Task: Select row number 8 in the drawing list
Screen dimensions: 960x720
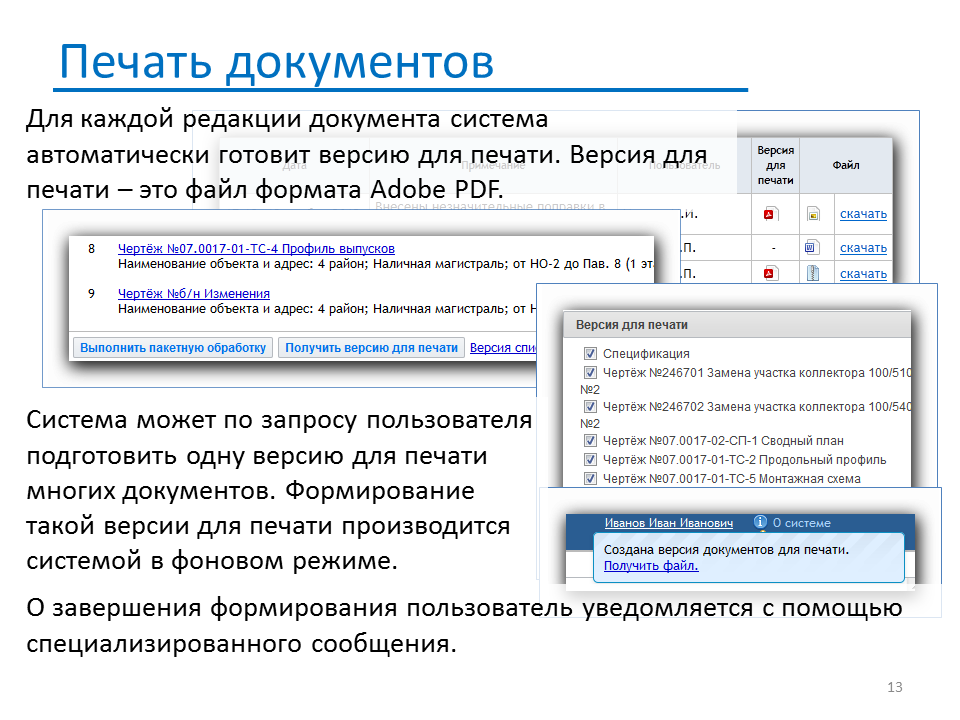Action: [91, 249]
